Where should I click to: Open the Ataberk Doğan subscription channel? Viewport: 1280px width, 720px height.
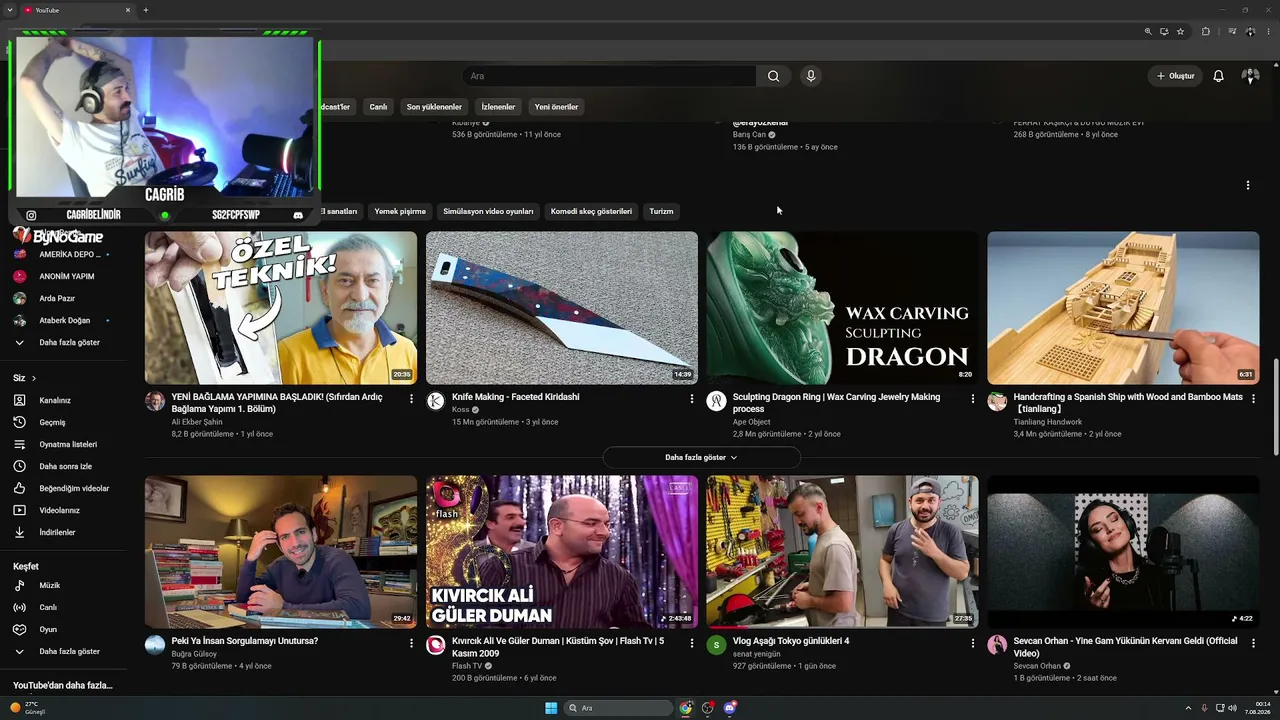click(64, 320)
